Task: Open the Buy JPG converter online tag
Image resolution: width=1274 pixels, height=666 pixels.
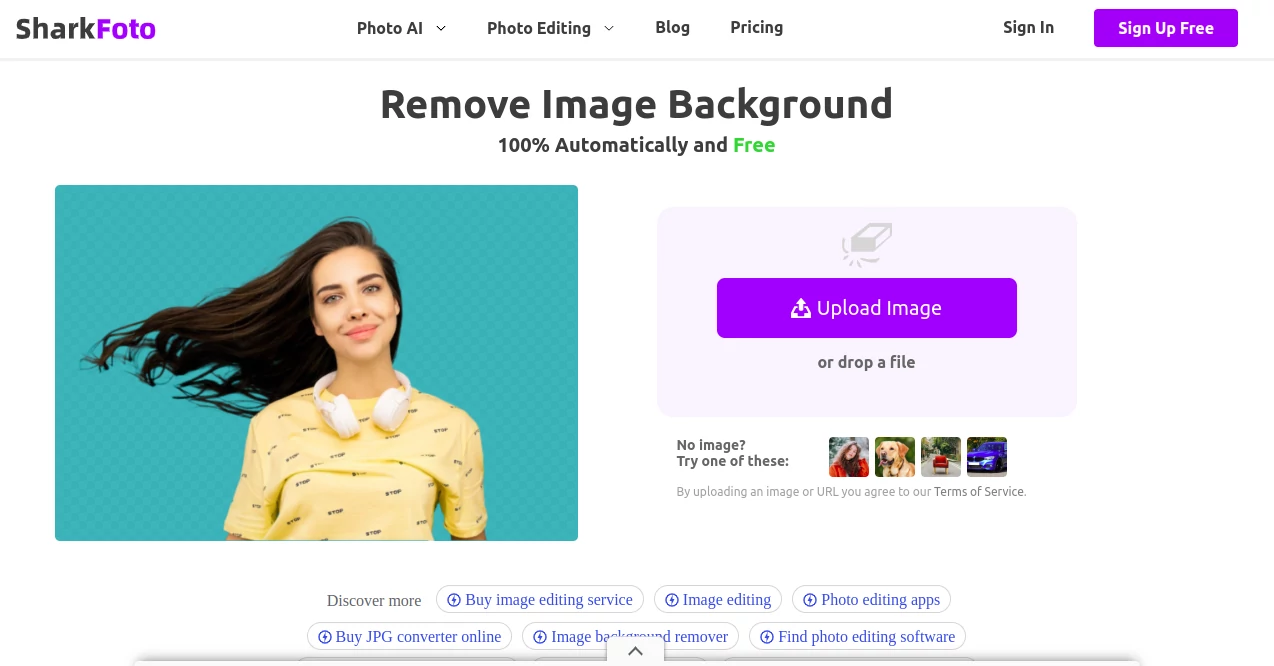Action: tap(409, 636)
